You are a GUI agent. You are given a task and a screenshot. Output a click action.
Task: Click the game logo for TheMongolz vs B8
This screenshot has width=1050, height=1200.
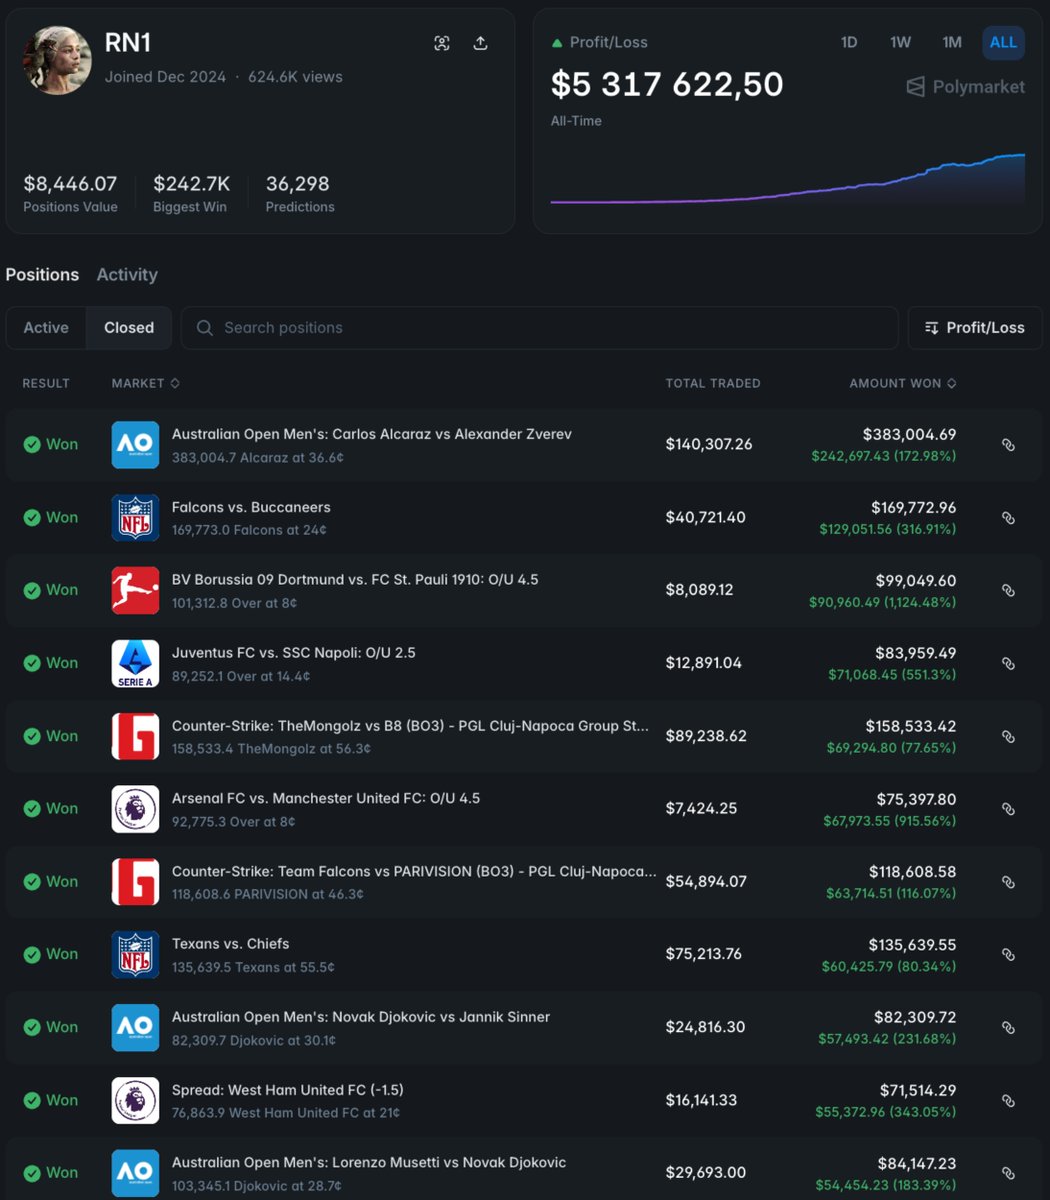pos(135,736)
